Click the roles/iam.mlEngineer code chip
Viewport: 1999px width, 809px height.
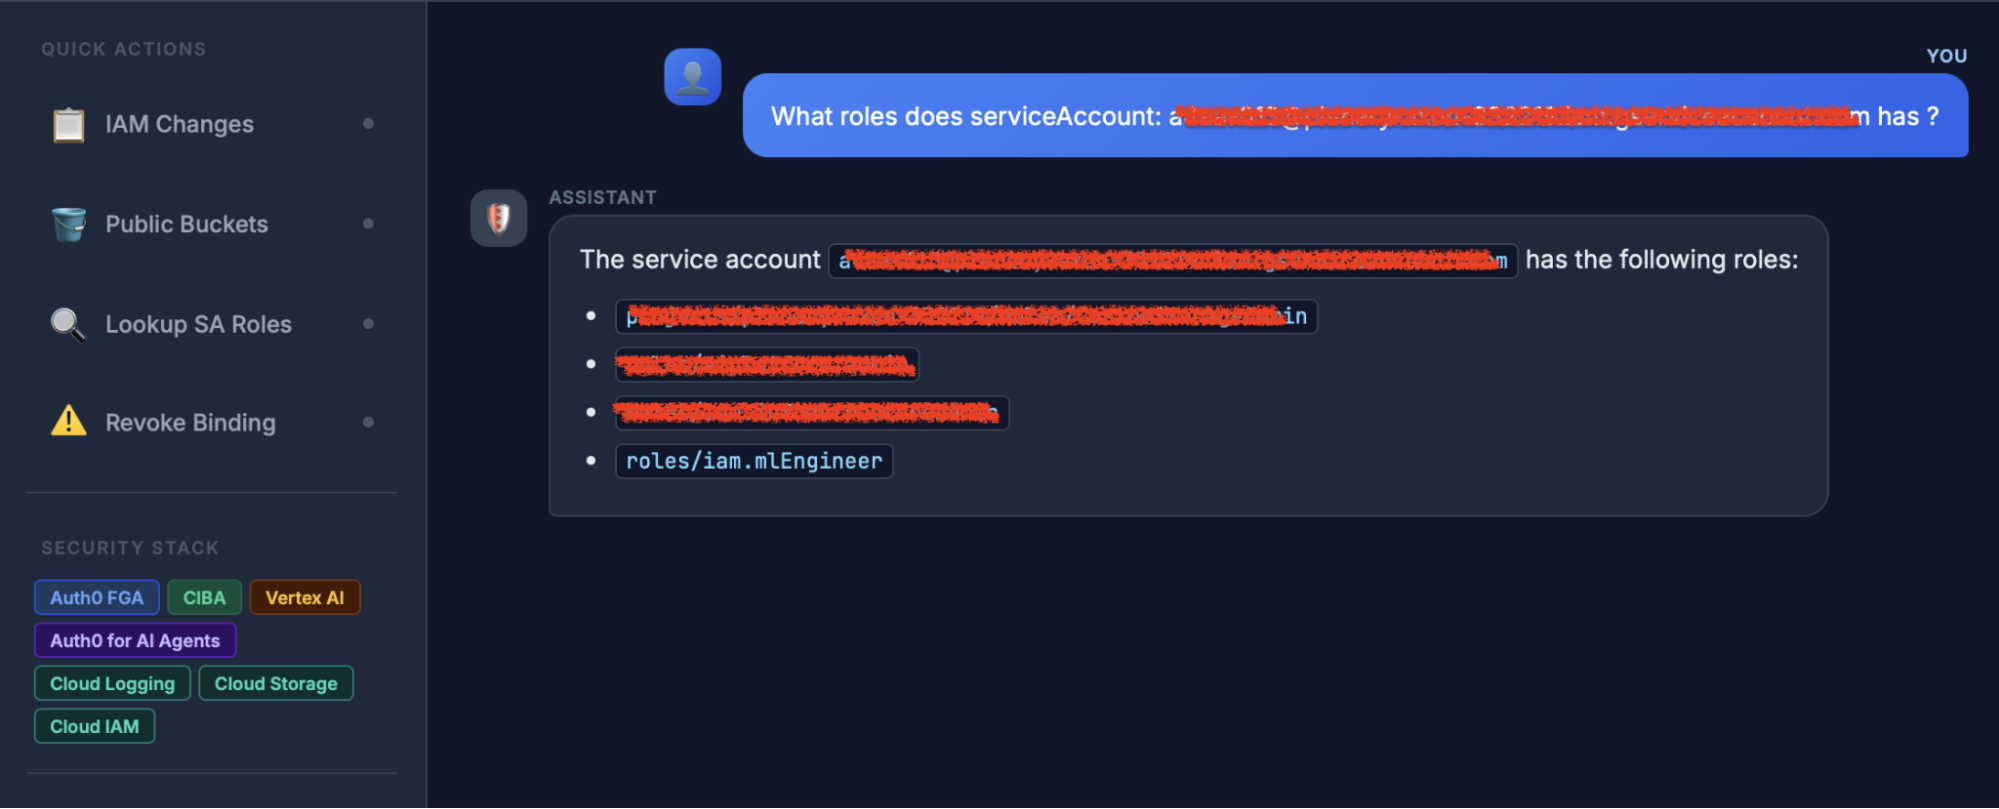coord(753,461)
